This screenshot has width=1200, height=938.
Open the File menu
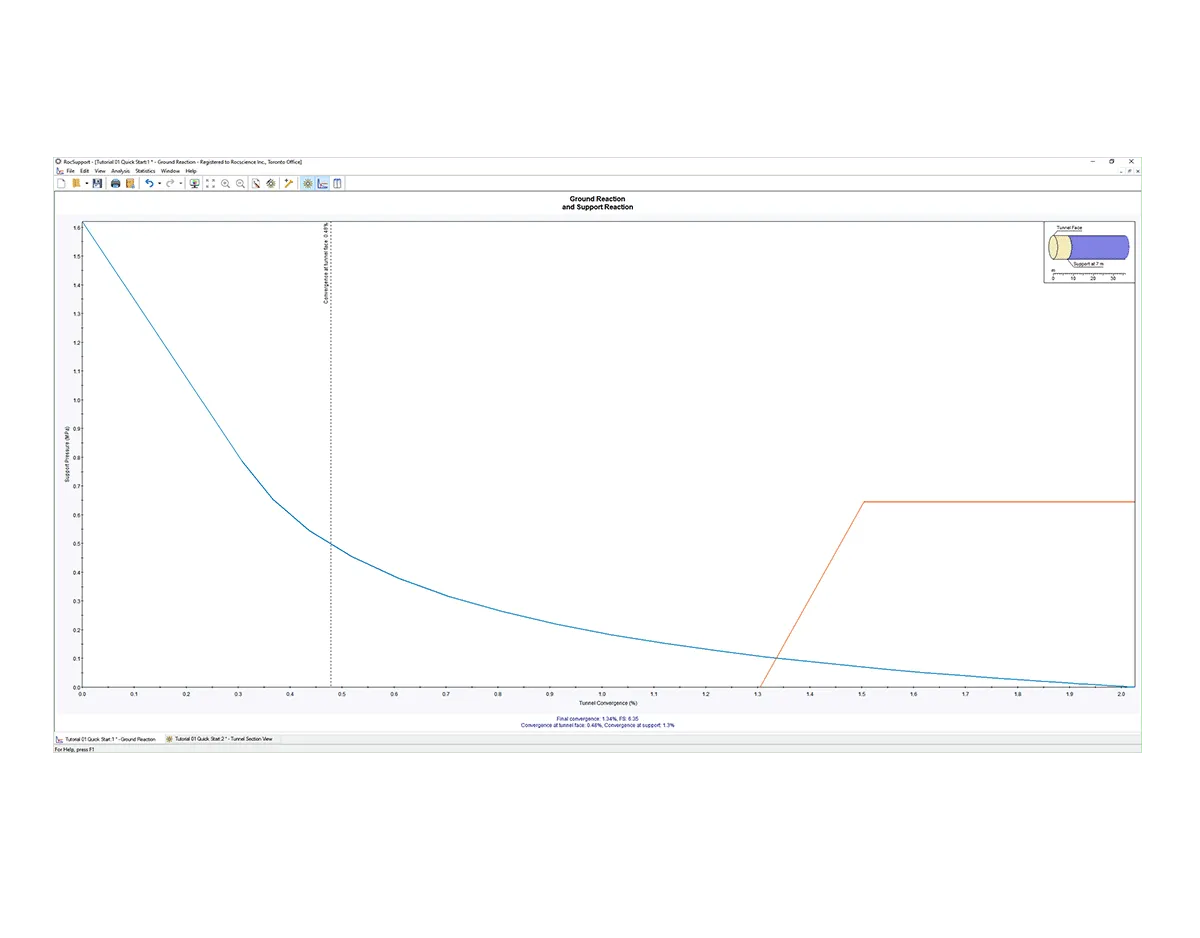pyautogui.click(x=70, y=171)
